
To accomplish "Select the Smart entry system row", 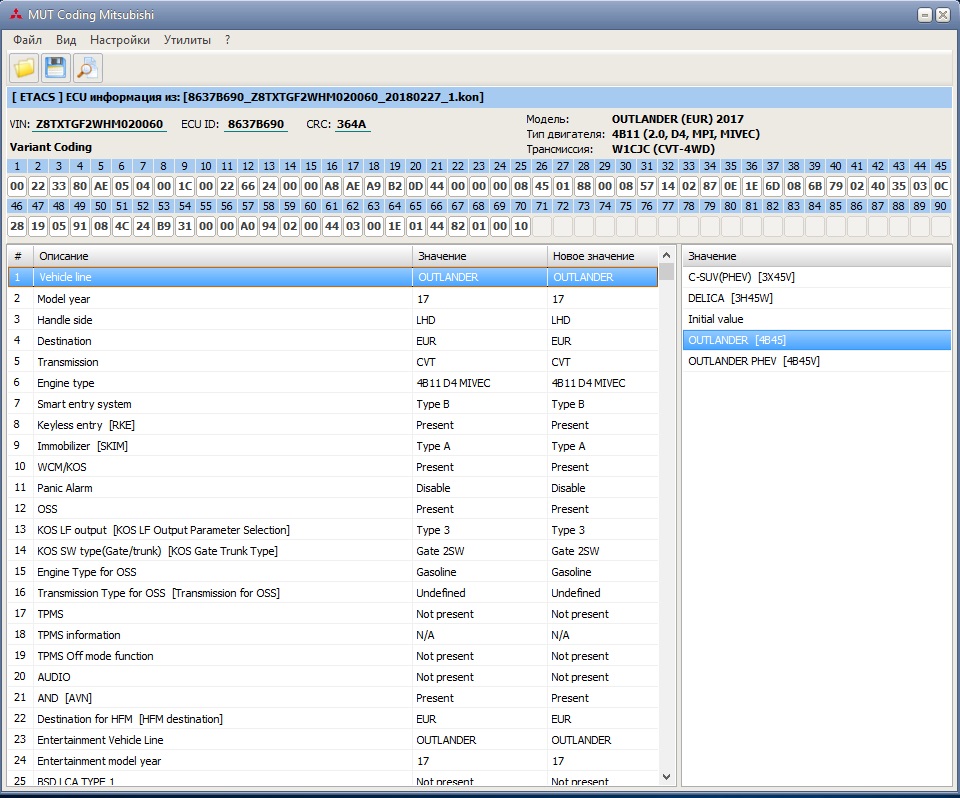I will pos(333,404).
